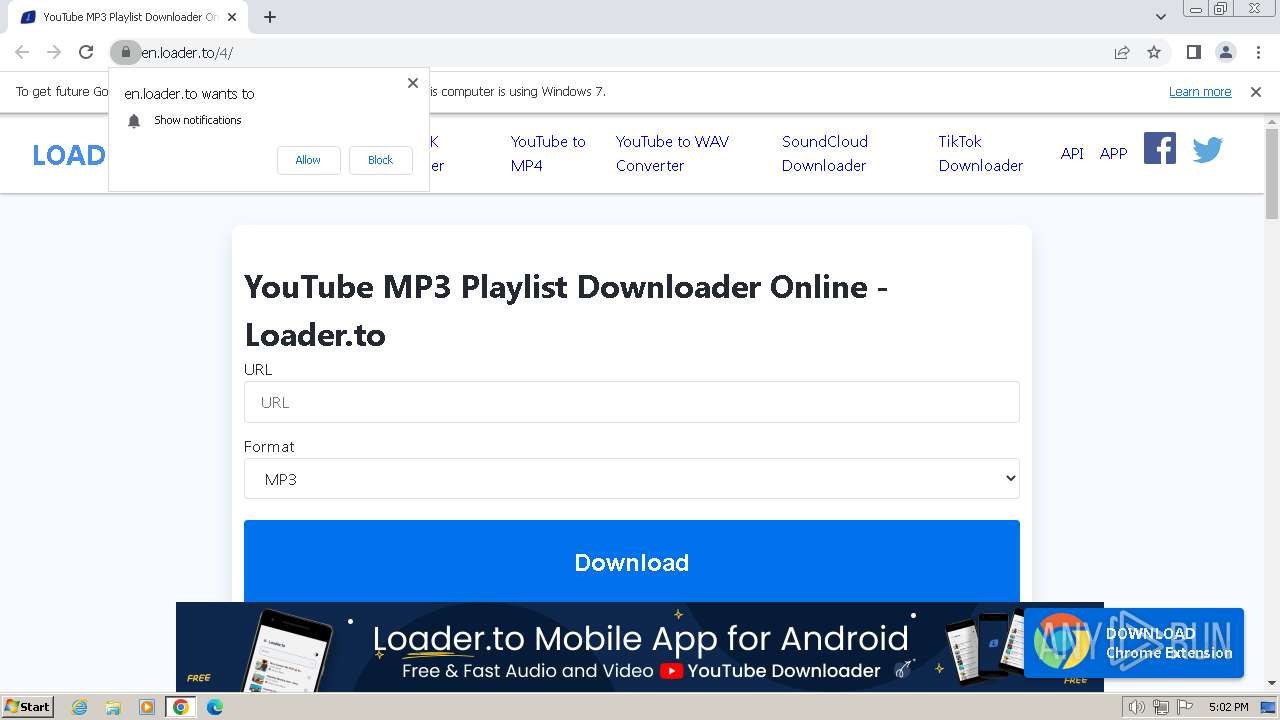Open the API link
Screen dimensions: 1280x720
click(1072, 154)
